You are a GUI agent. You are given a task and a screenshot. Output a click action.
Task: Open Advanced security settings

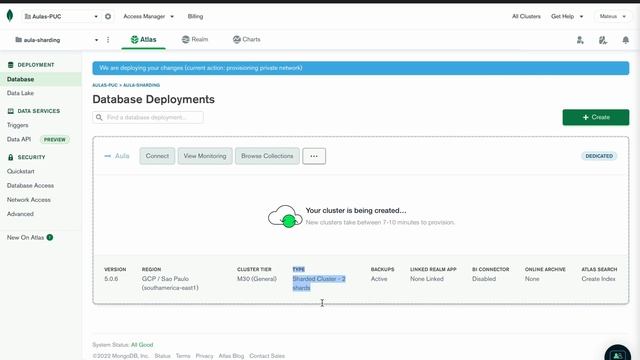click(x=20, y=214)
